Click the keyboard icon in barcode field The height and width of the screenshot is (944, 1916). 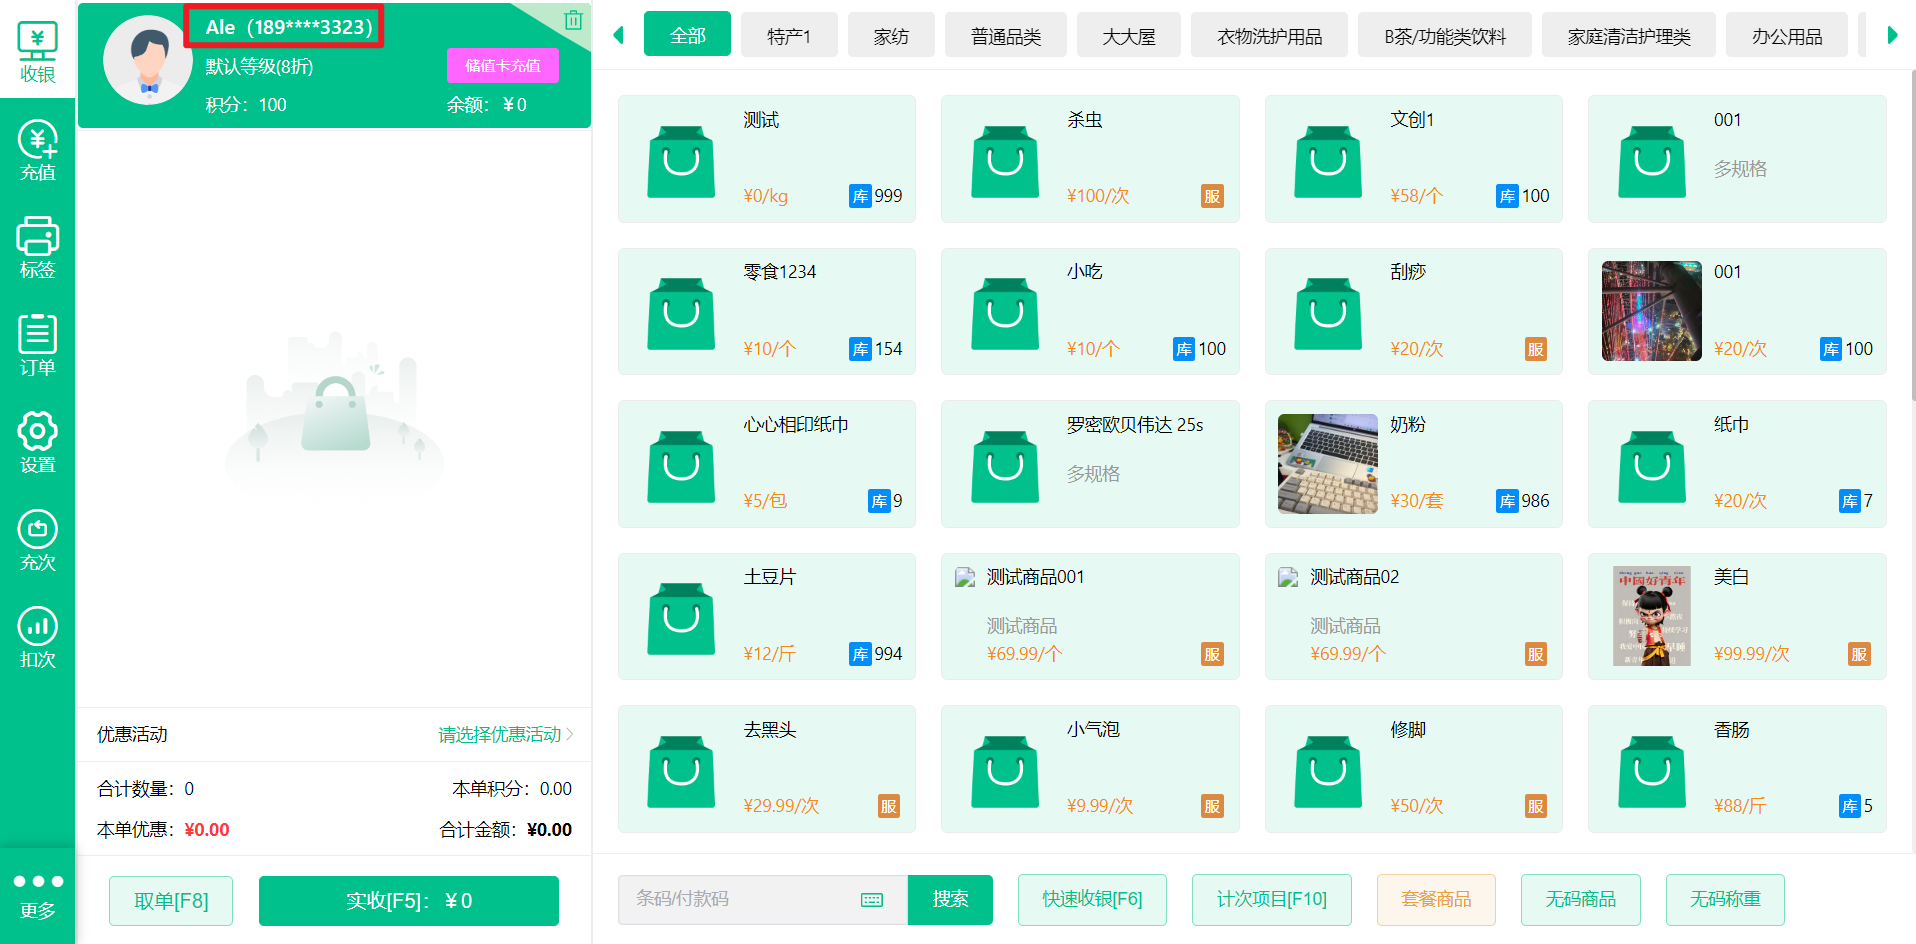point(872,900)
